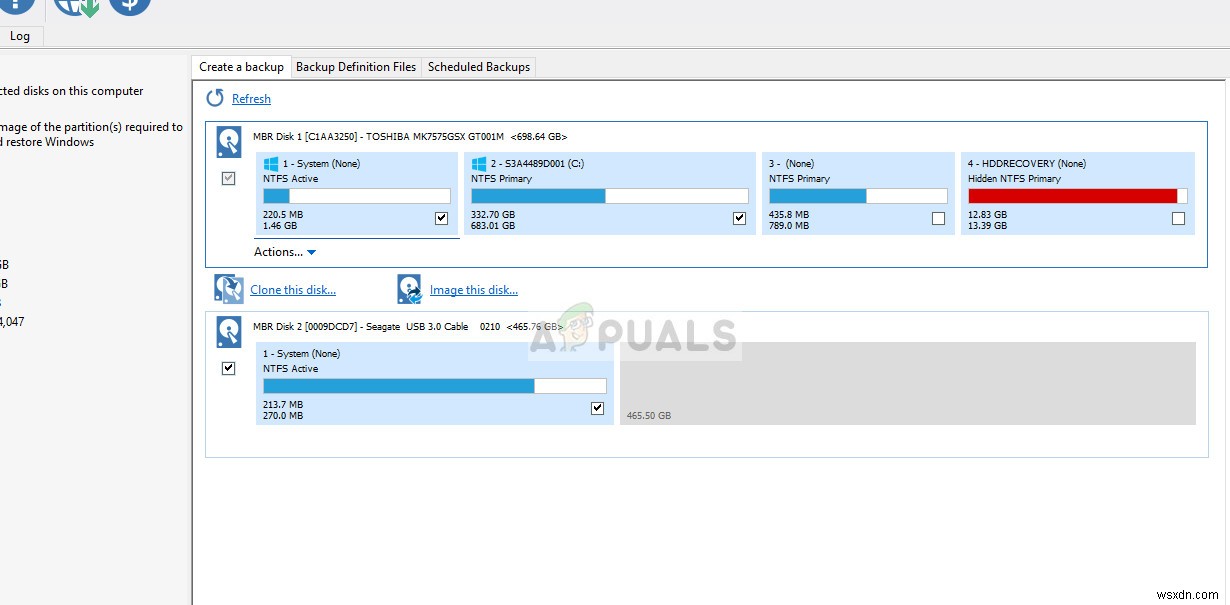Click the 332.70 GB used size text
The height and width of the screenshot is (605, 1230).
point(493,214)
